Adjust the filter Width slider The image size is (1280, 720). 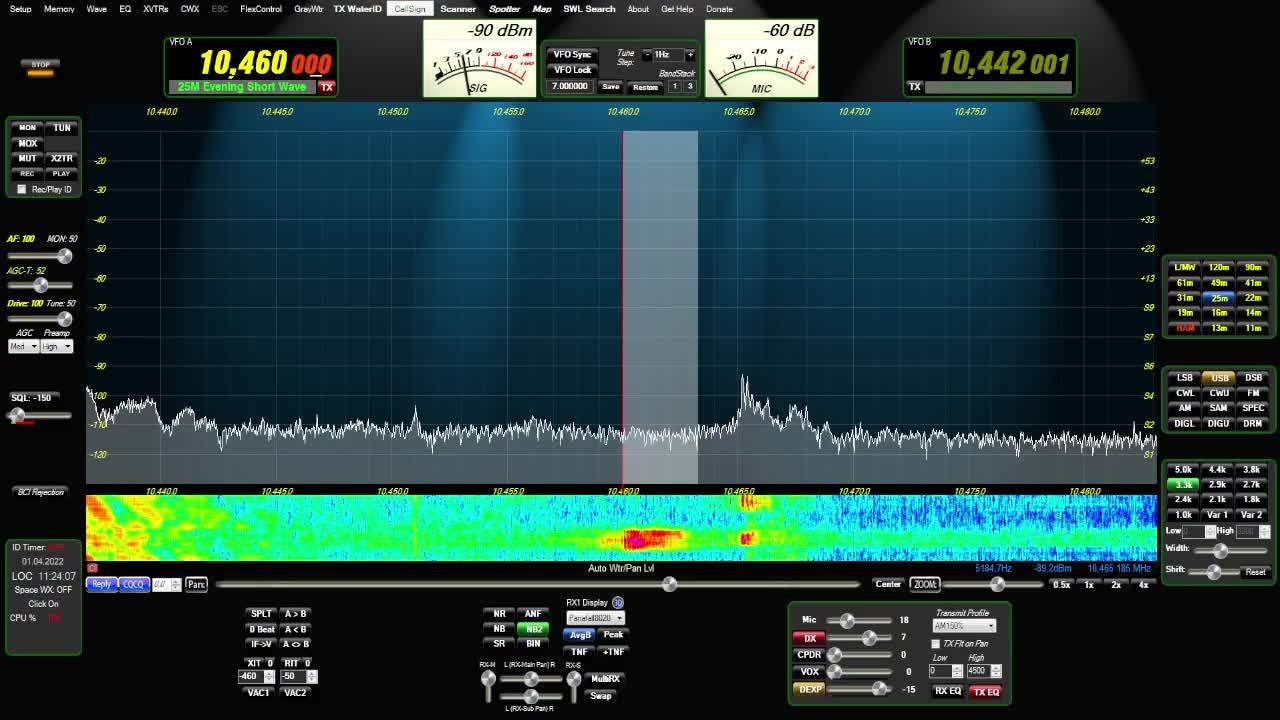click(1230, 551)
